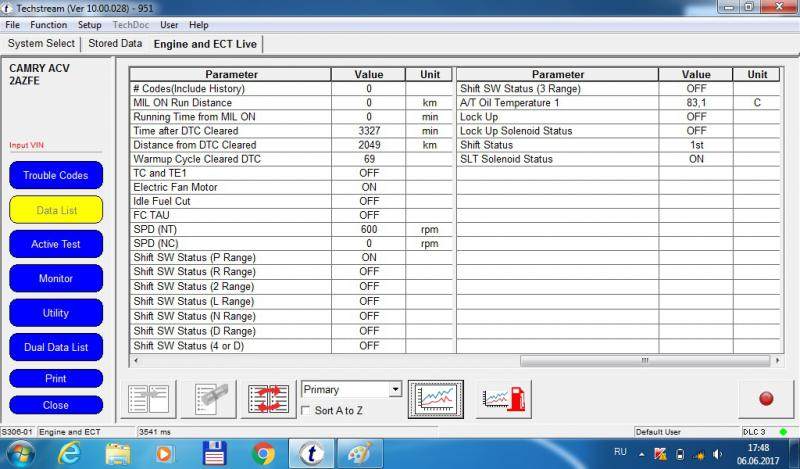Open the live graph view icon
800x469 pixels.
tap(435, 398)
